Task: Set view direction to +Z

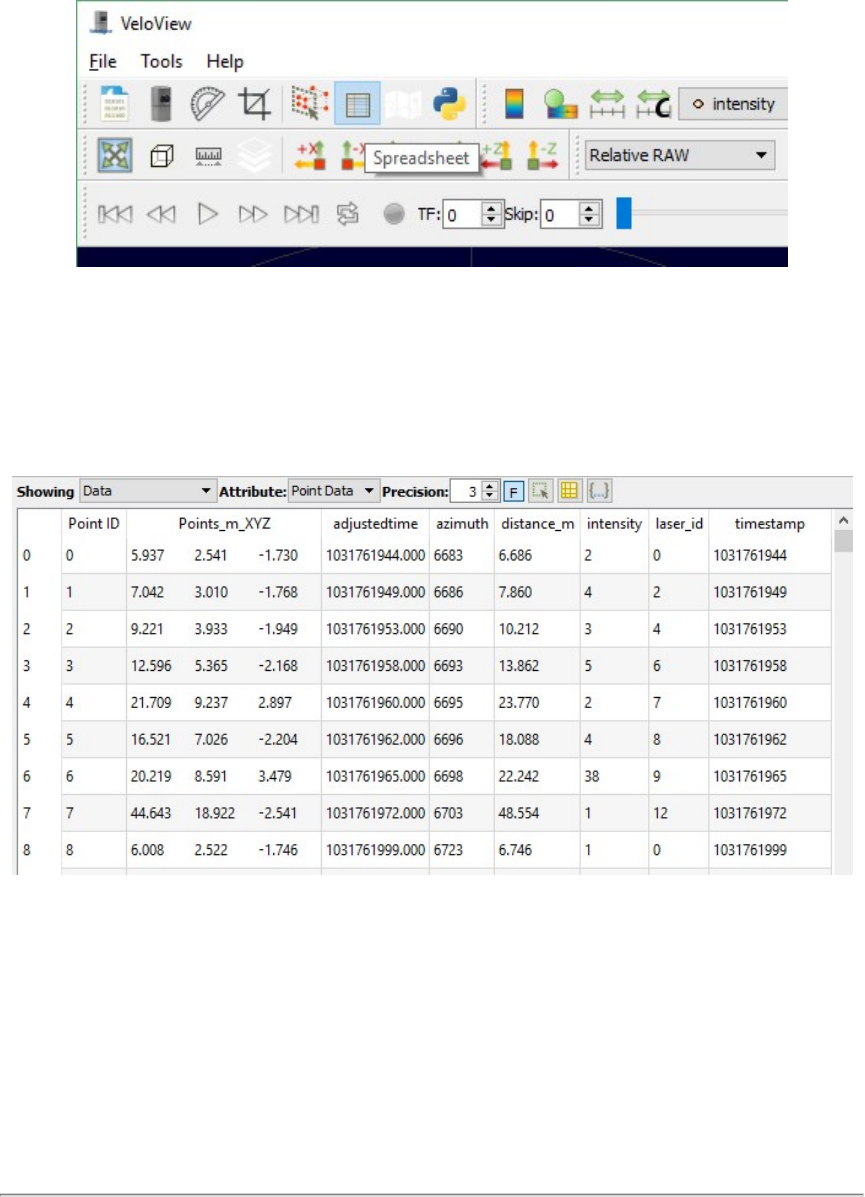Action: pyautogui.click(x=496, y=156)
